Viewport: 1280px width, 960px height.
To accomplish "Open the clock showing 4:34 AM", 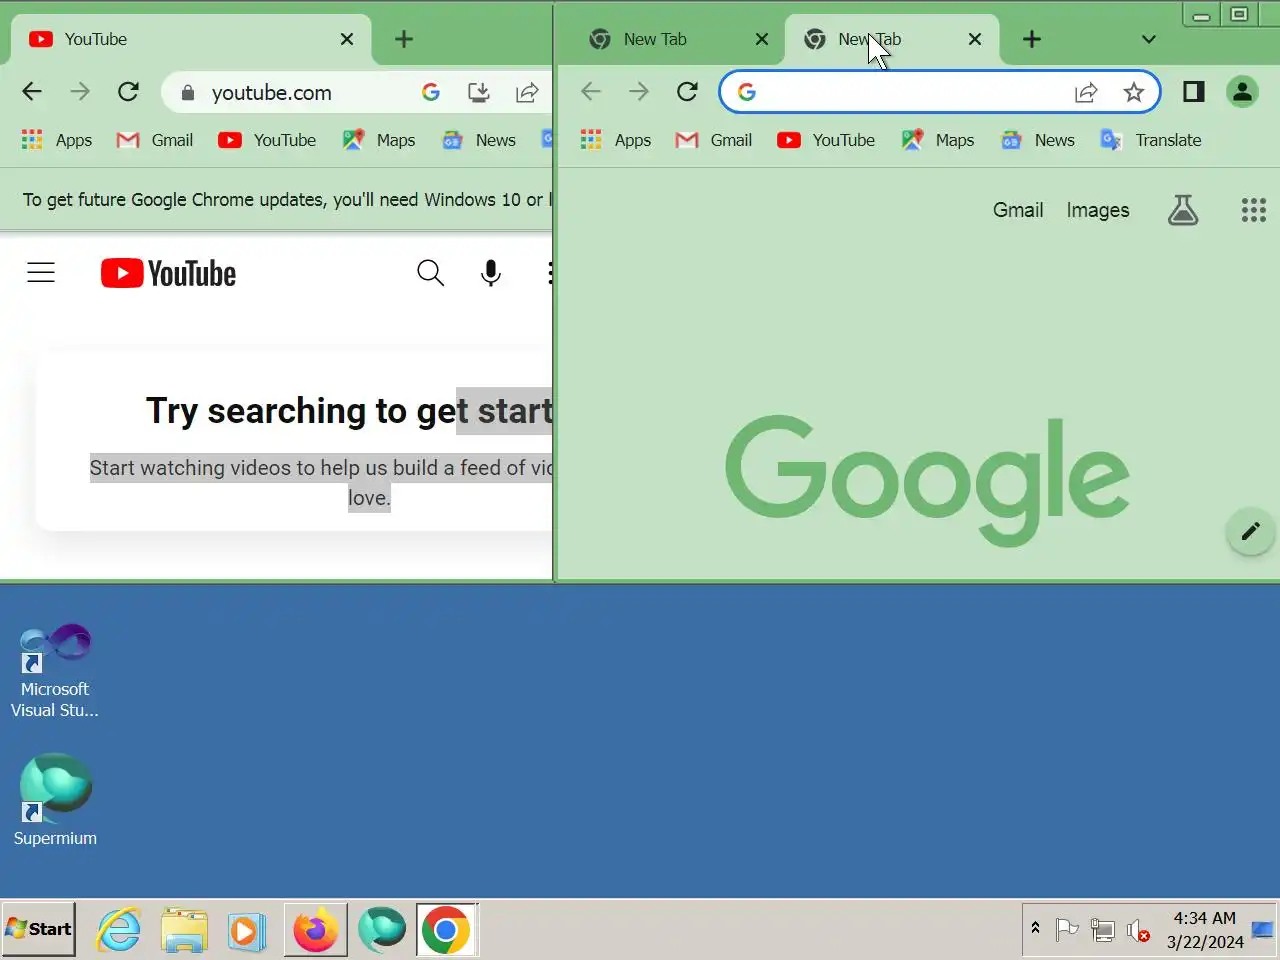I will 1205,930.
